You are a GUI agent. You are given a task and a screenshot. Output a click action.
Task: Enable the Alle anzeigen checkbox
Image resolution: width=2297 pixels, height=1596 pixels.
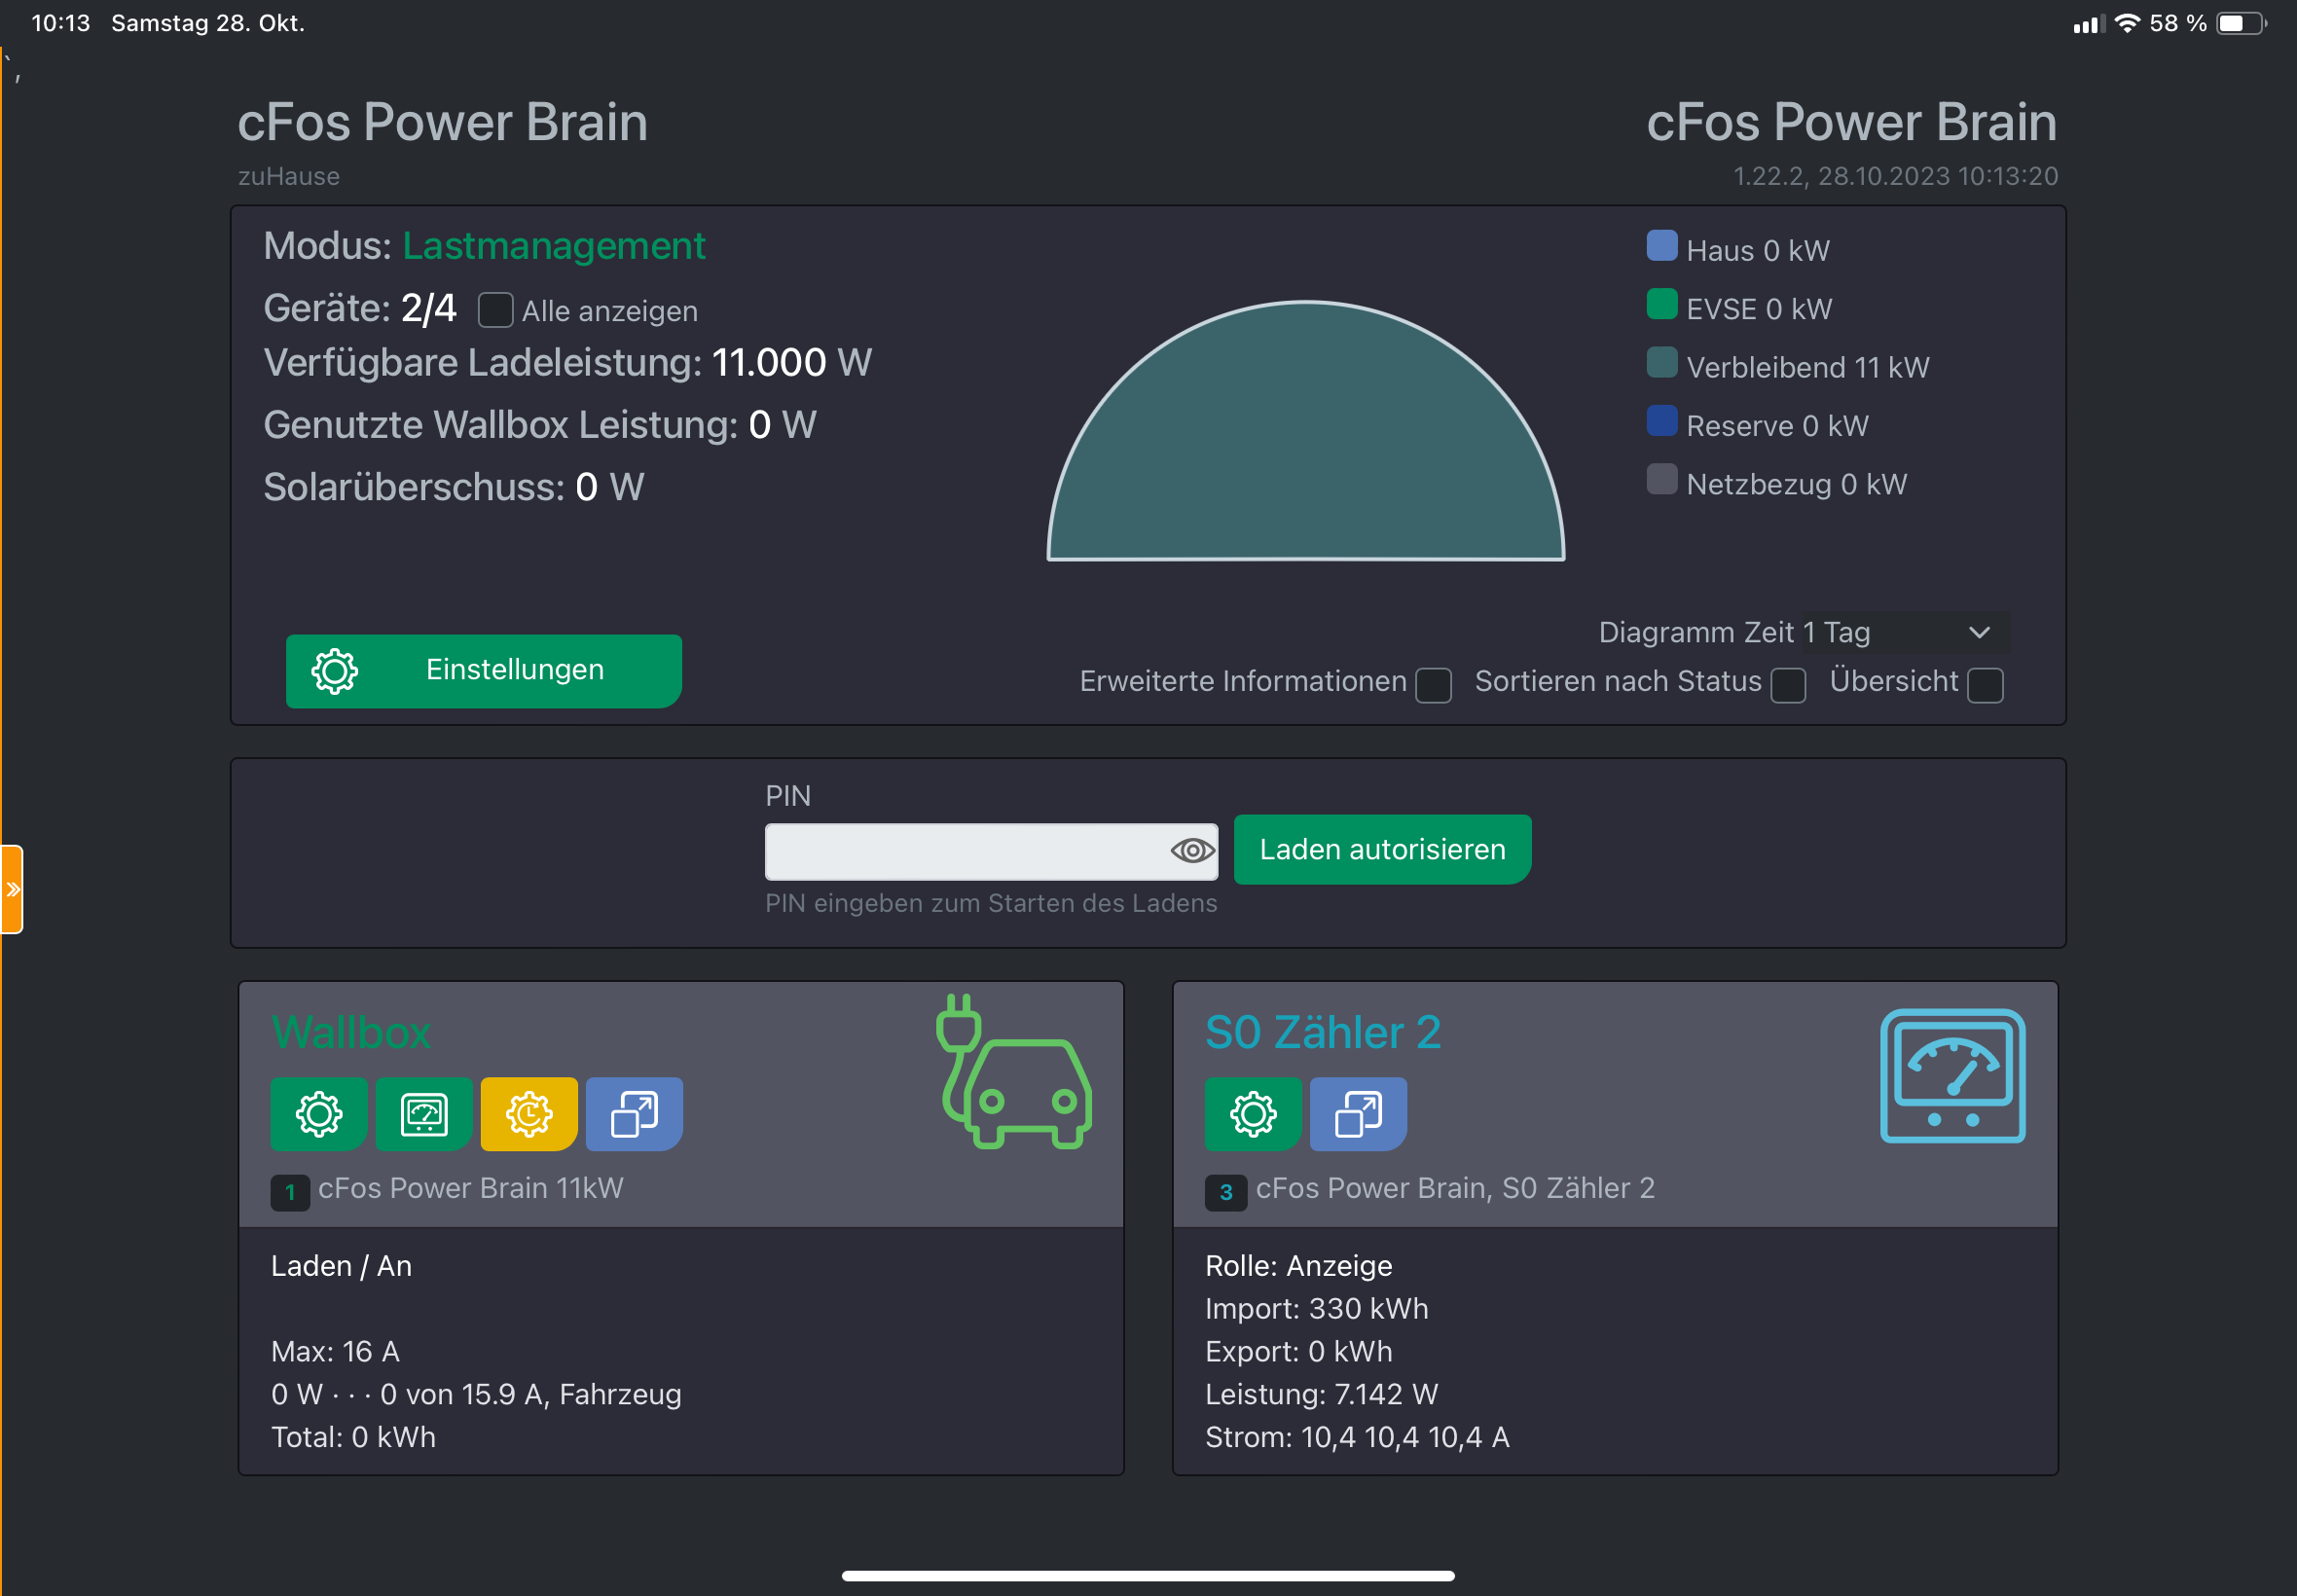click(x=495, y=310)
